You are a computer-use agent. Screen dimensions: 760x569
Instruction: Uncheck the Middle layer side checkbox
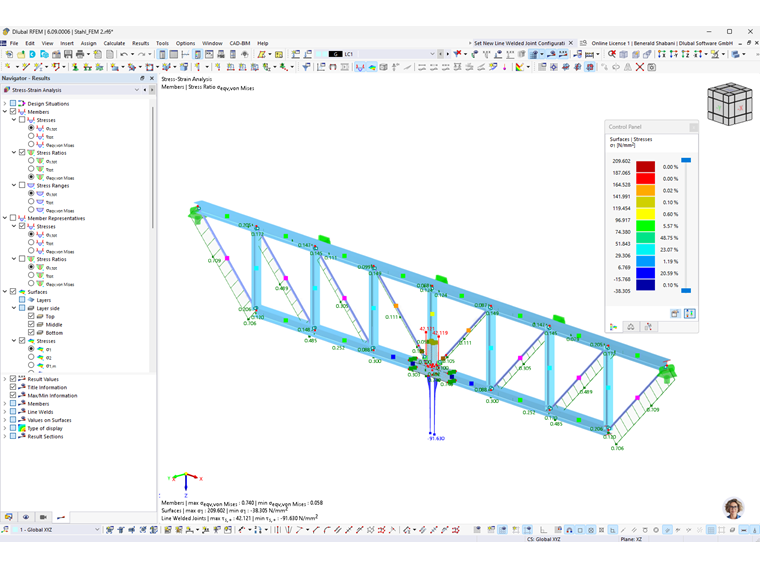point(31,325)
